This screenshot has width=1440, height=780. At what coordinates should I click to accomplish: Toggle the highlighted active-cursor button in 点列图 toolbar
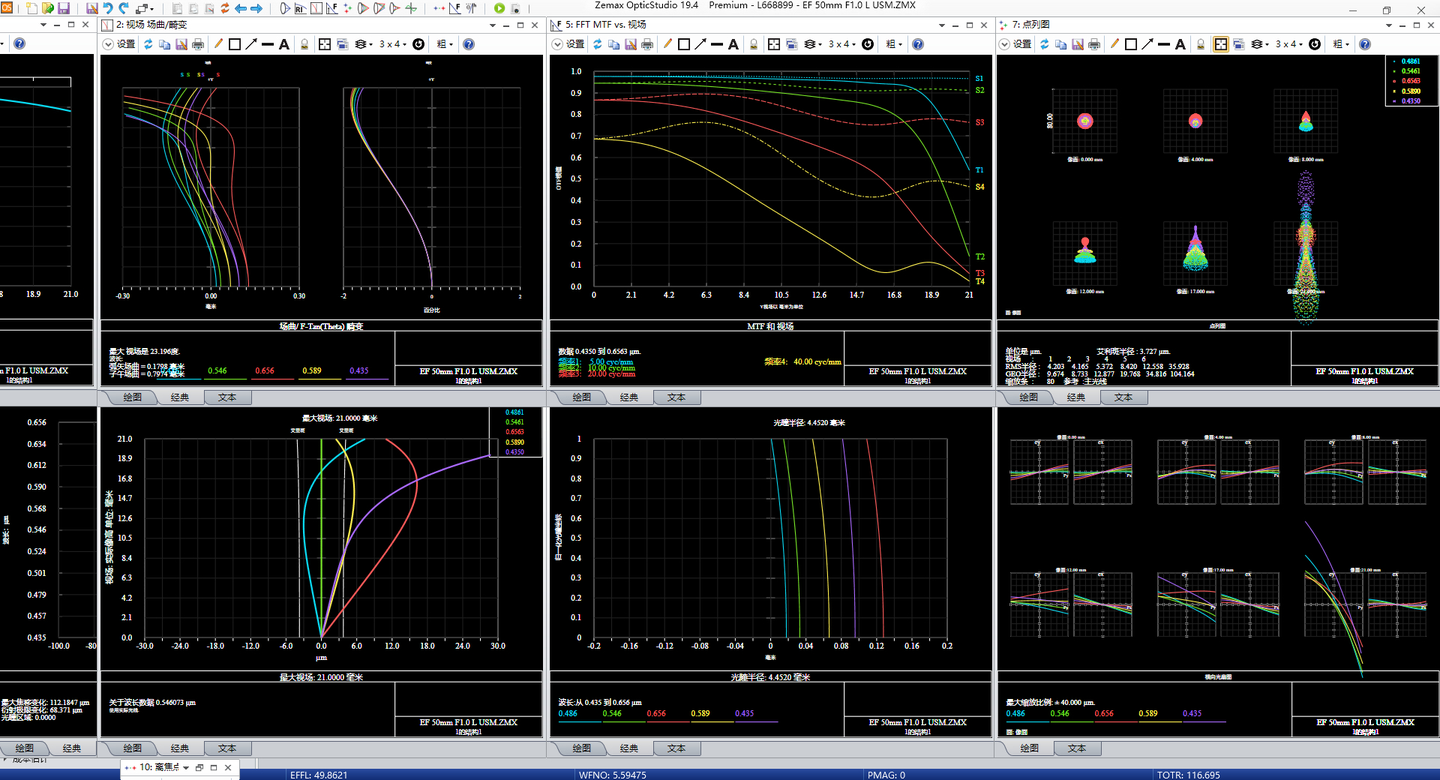(1221, 44)
